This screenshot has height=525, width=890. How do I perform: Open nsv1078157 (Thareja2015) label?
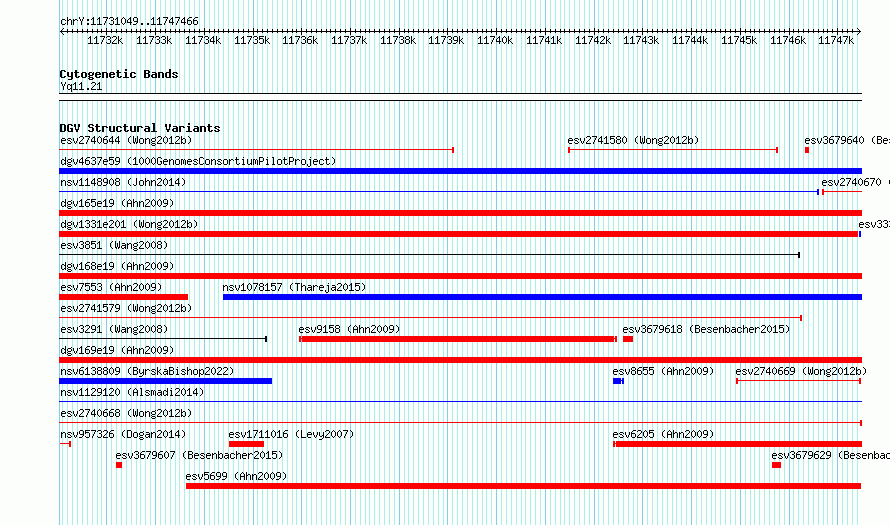[x=294, y=287]
